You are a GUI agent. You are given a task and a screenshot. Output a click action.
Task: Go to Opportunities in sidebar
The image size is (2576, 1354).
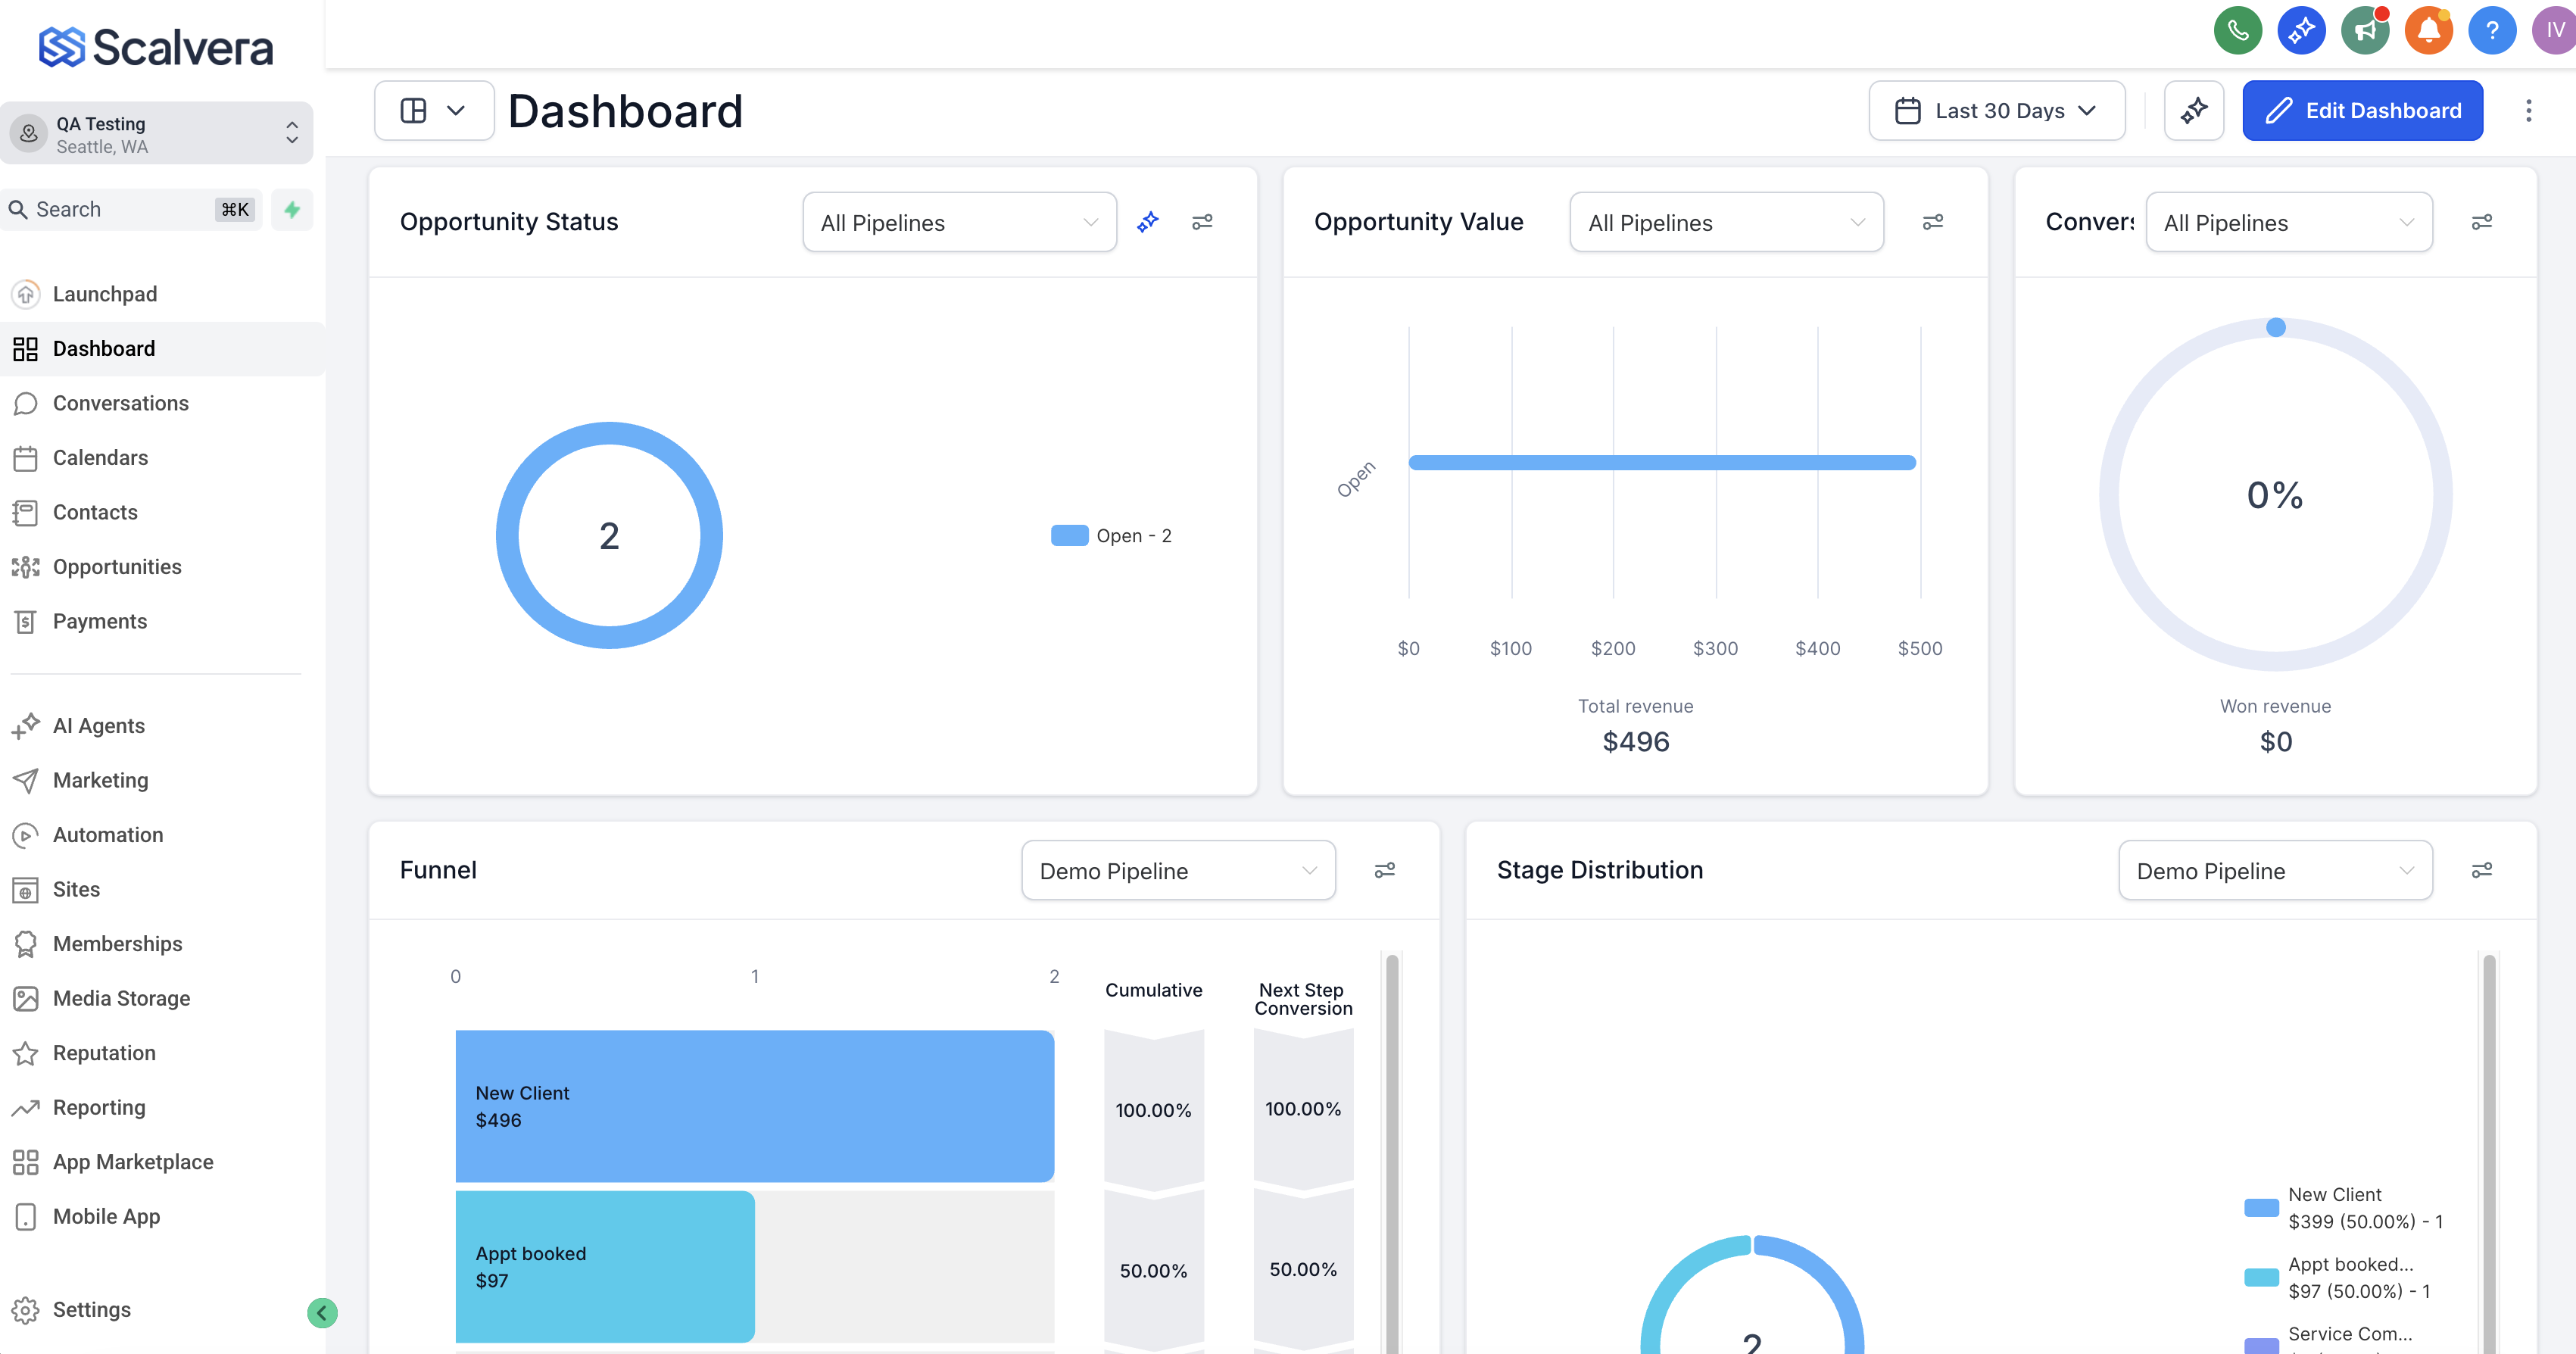click(117, 567)
